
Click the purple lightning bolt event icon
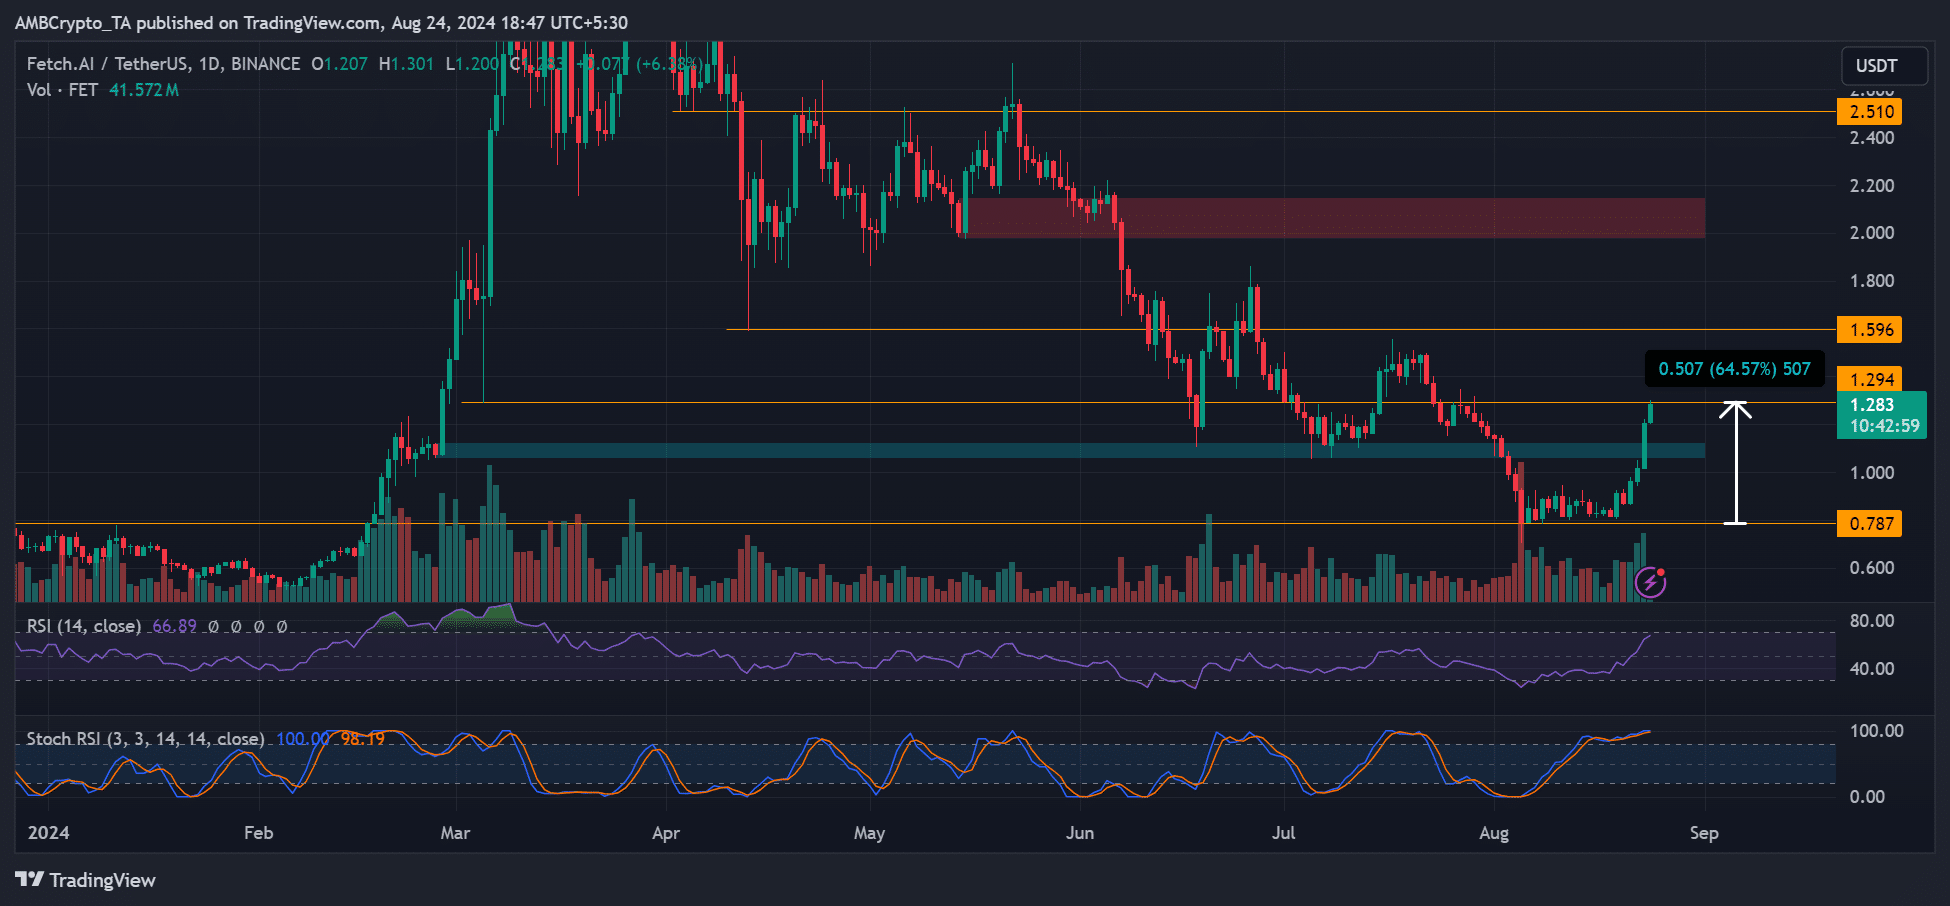click(1650, 581)
